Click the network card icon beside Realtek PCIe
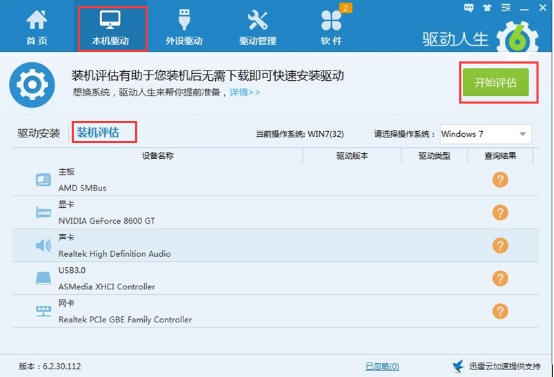Viewport: 554px width, 377px height. [x=43, y=311]
